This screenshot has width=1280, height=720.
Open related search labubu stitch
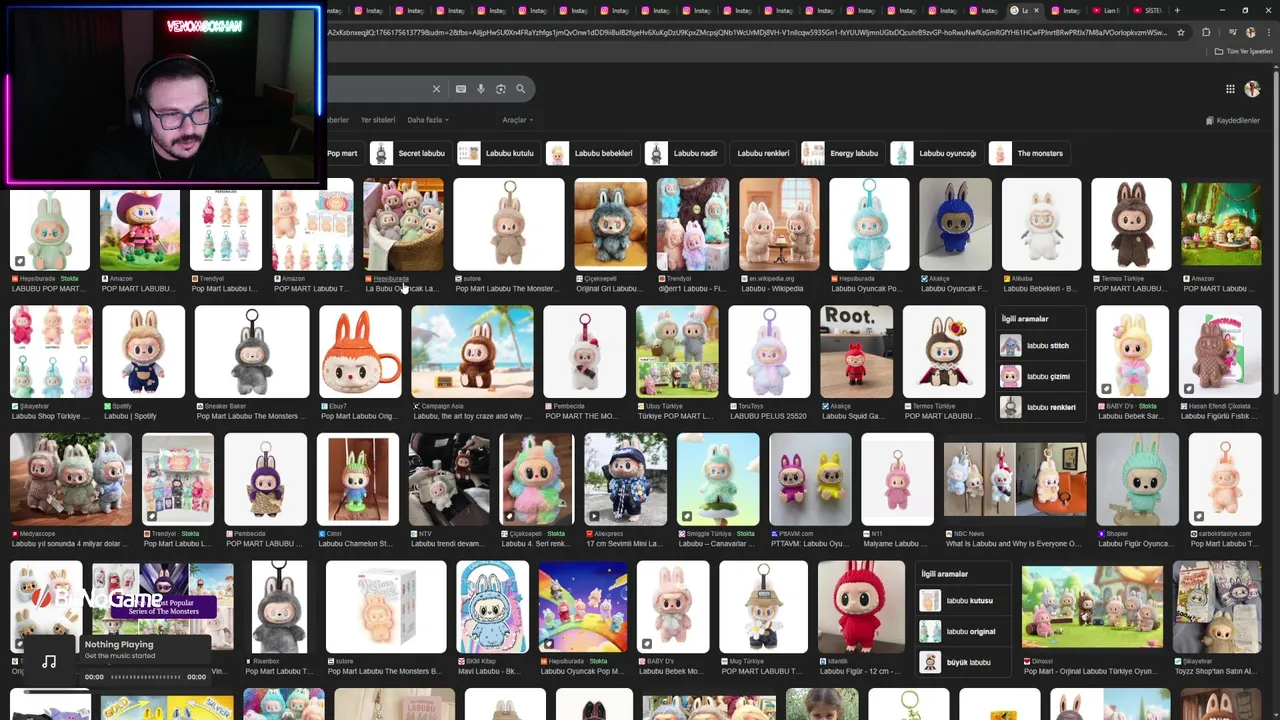(x=1039, y=346)
